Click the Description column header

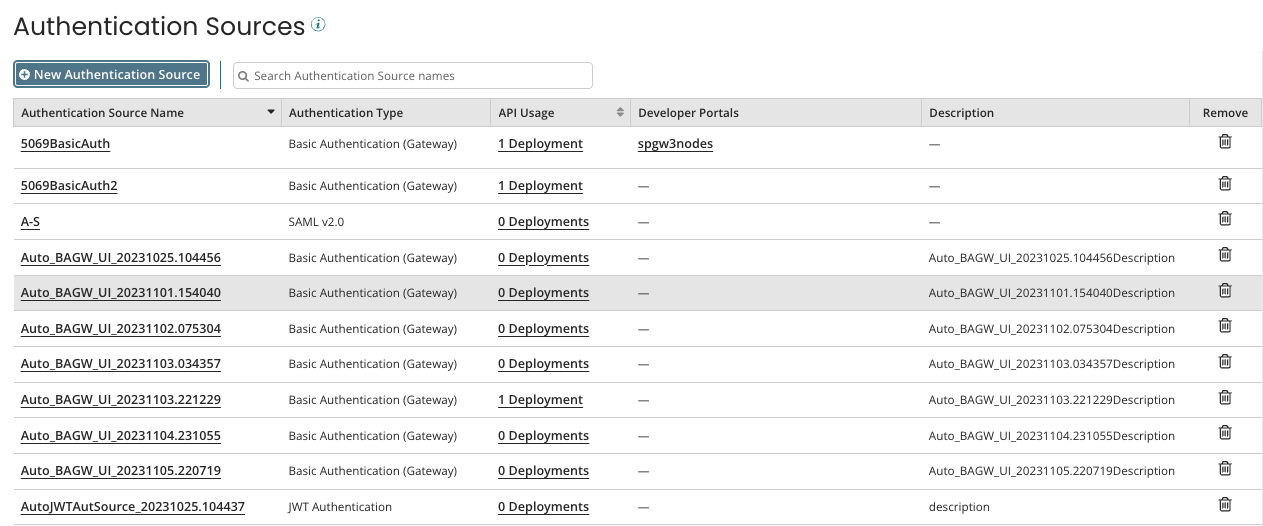tap(961, 113)
